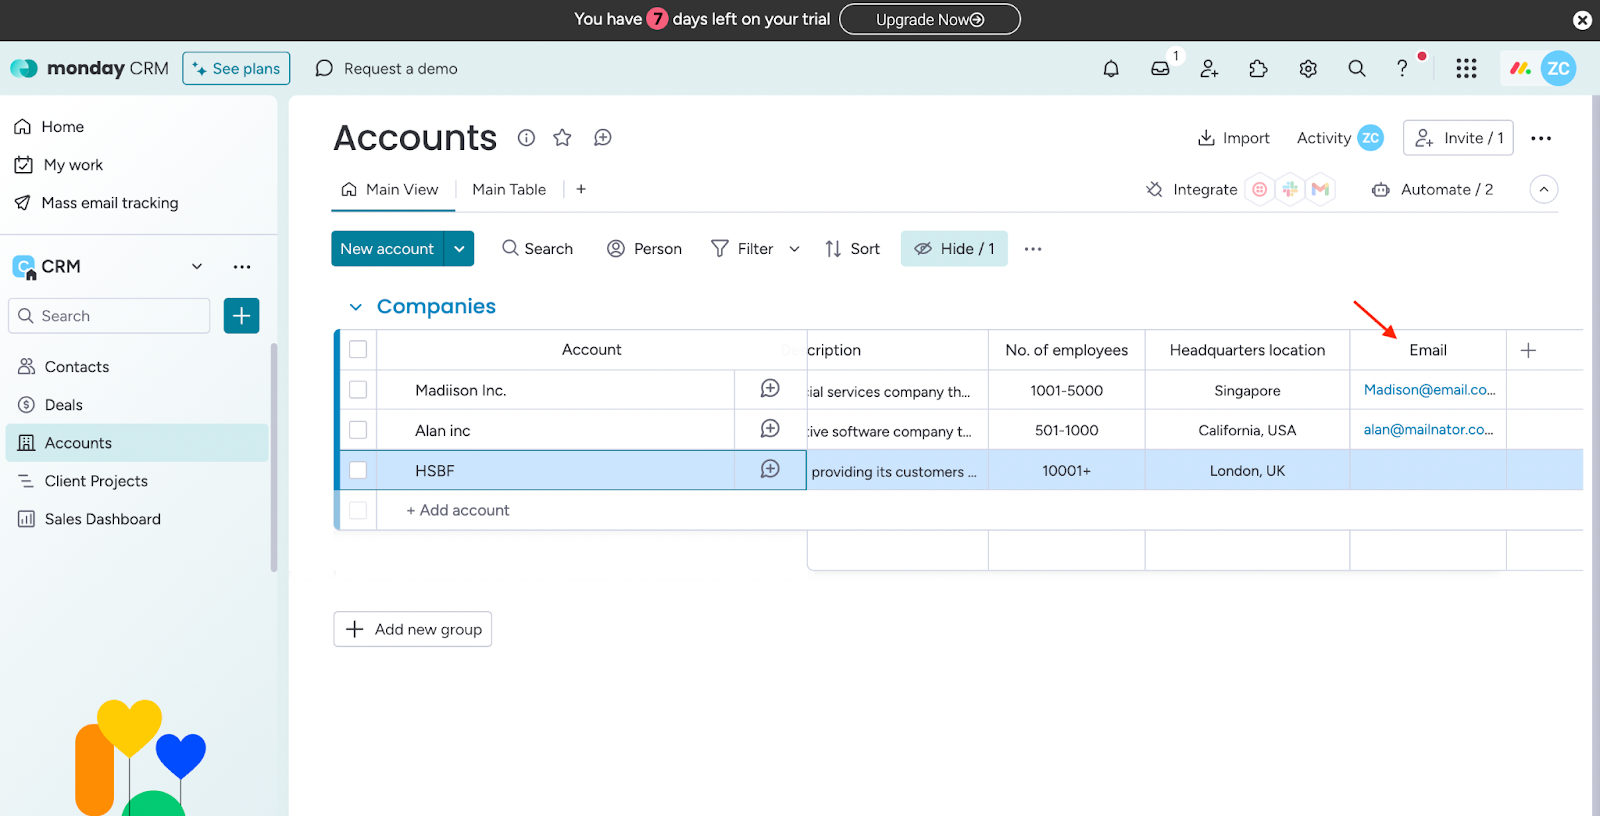Click the board Search toolbar button
This screenshot has width=1600, height=816.
click(x=538, y=249)
